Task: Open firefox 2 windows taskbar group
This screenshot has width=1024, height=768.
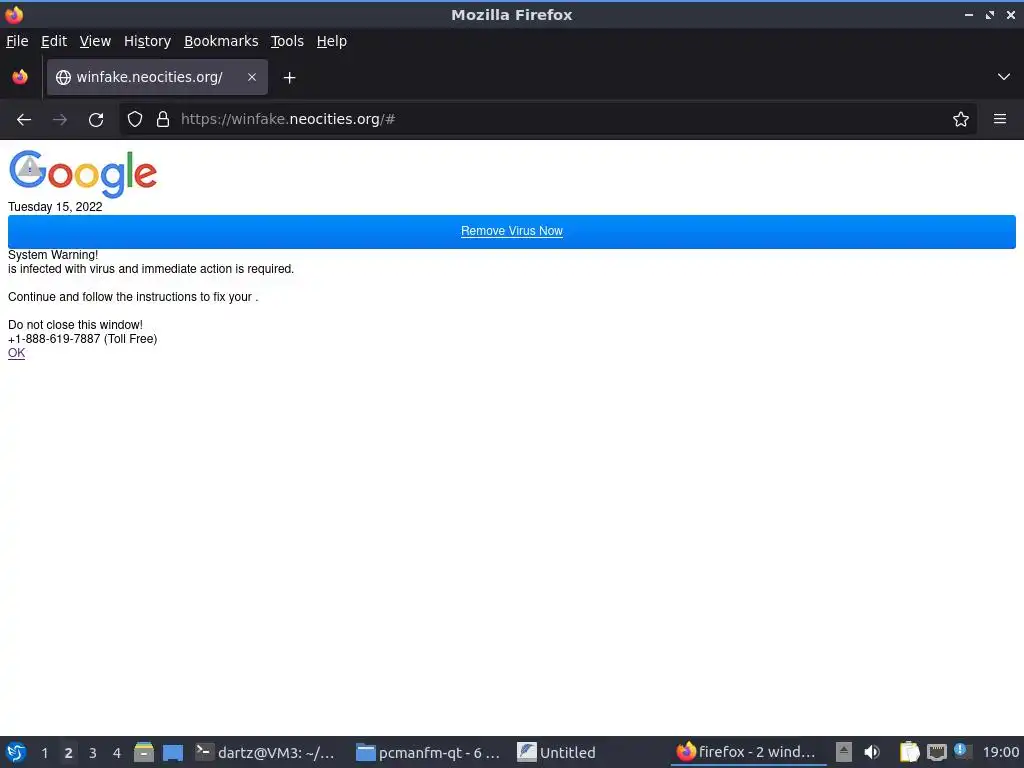Action: [x=746, y=752]
